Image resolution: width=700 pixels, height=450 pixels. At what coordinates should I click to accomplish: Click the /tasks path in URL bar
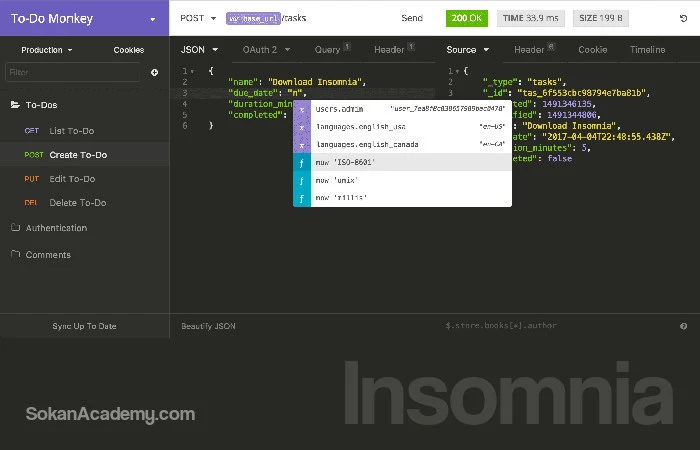click(x=294, y=18)
